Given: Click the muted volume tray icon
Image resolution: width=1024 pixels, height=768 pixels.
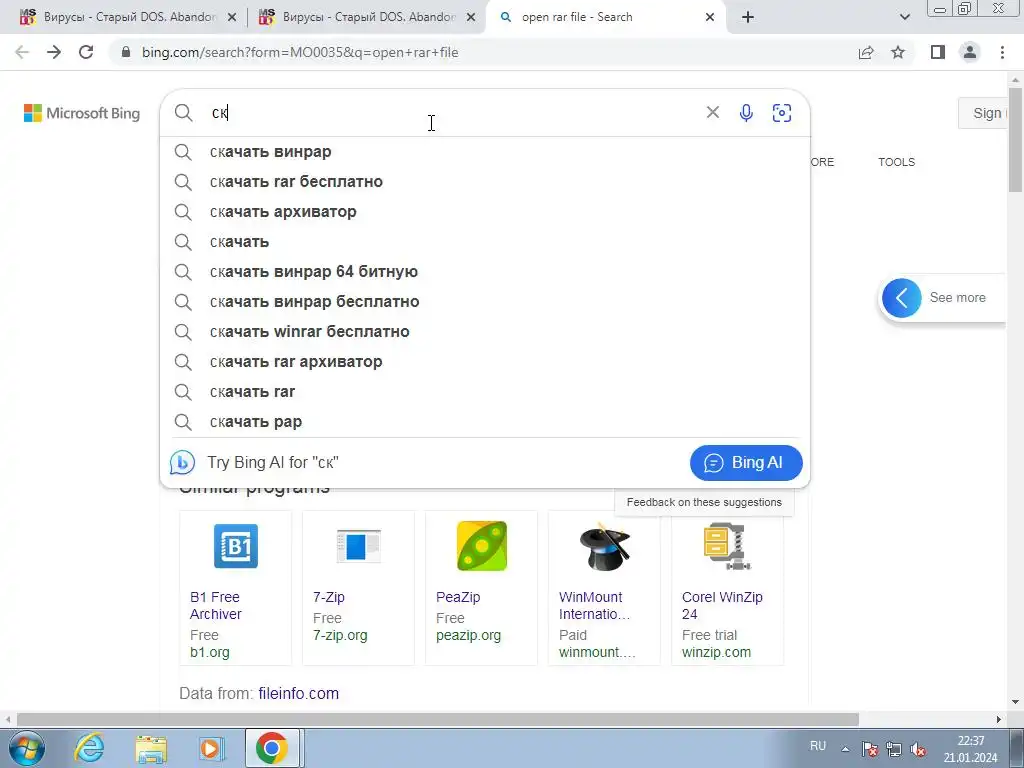Looking at the screenshot, I should (x=918, y=750).
